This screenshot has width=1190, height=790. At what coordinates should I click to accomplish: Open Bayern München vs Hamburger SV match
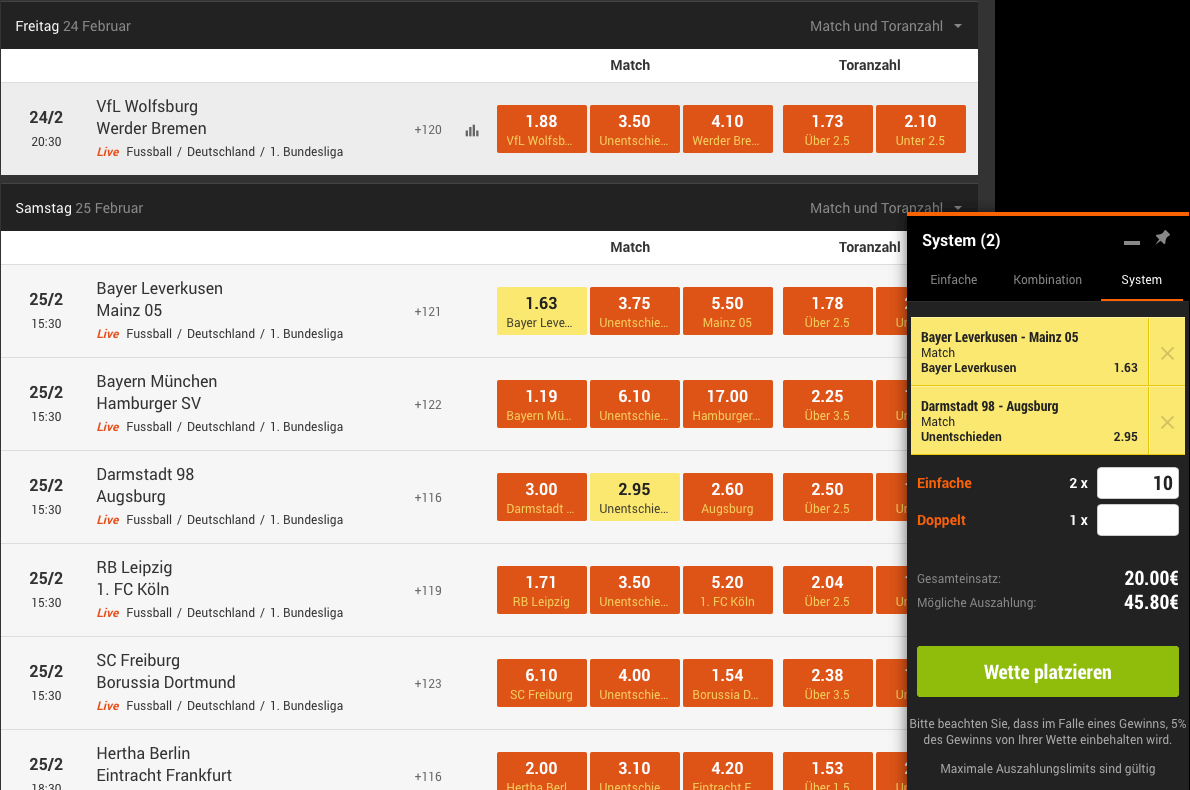pyautogui.click(x=156, y=392)
